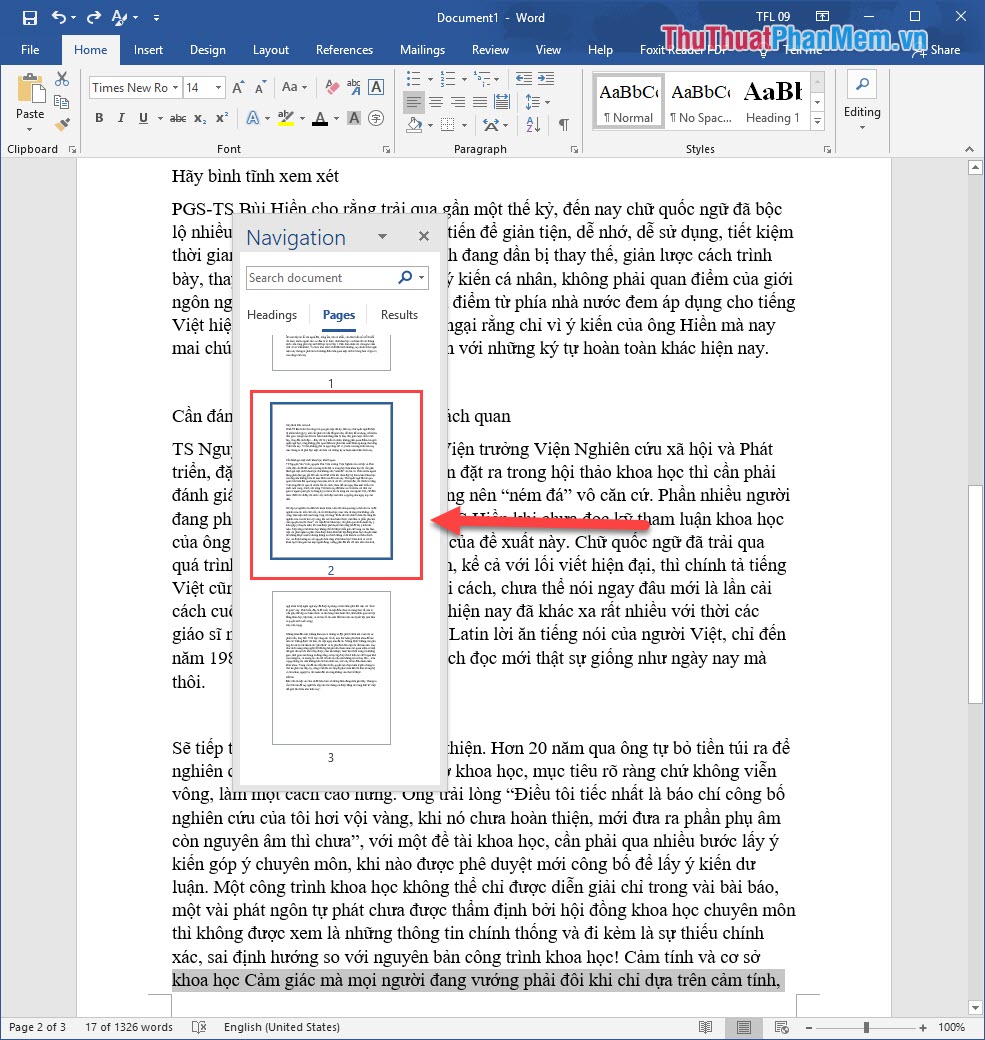Show Headings in the Navigation pane
Screen dimensions: 985x1040
point(272,314)
